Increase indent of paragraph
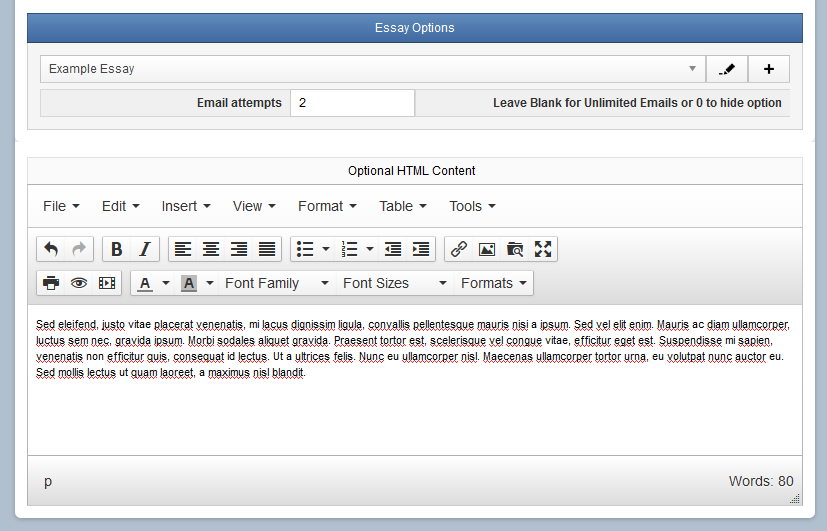The width and height of the screenshot is (827, 531). [421, 249]
